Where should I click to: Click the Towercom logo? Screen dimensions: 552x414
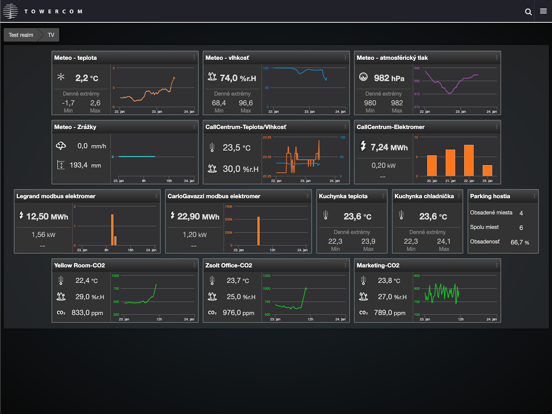point(43,11)
